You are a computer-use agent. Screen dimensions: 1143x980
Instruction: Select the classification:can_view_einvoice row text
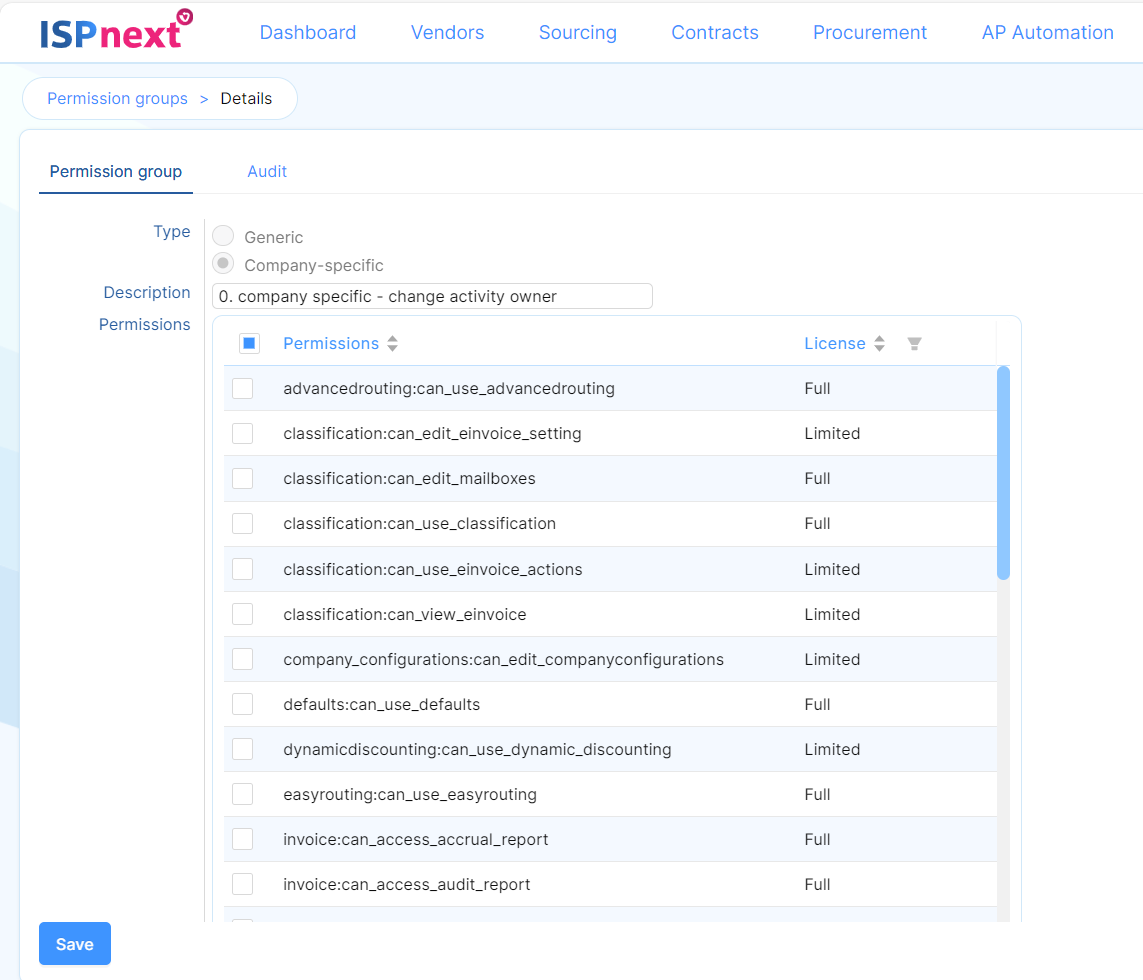405,615
